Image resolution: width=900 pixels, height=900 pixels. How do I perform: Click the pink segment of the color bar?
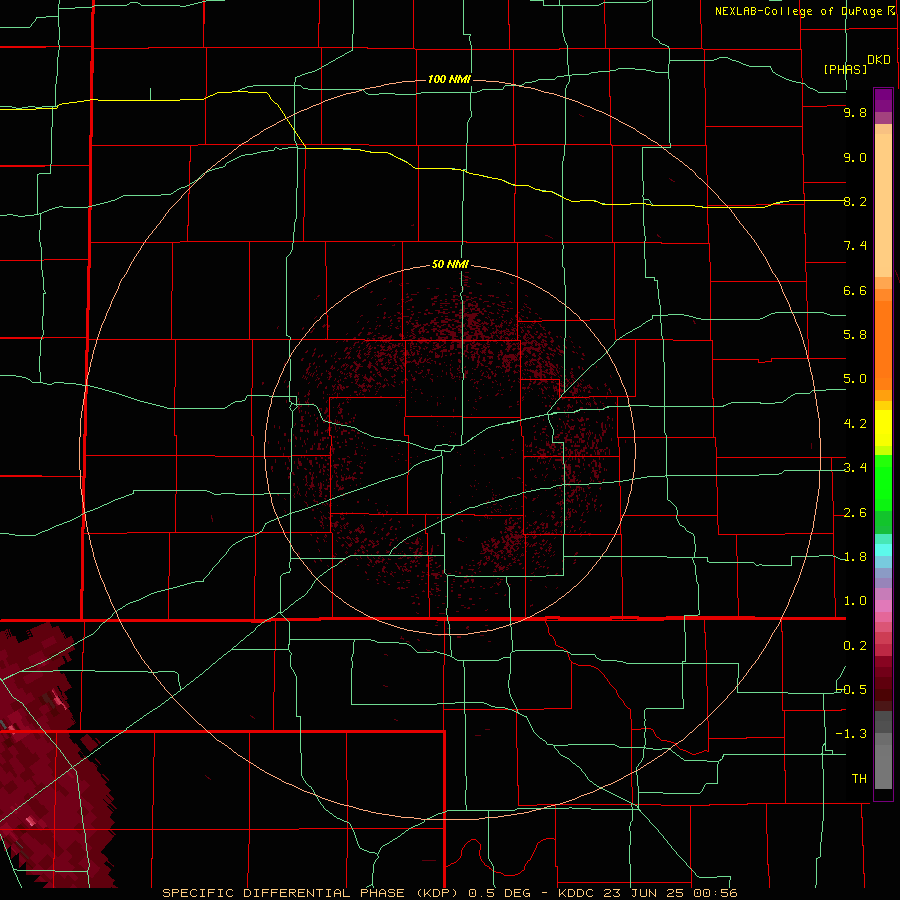tap(883, 606)
